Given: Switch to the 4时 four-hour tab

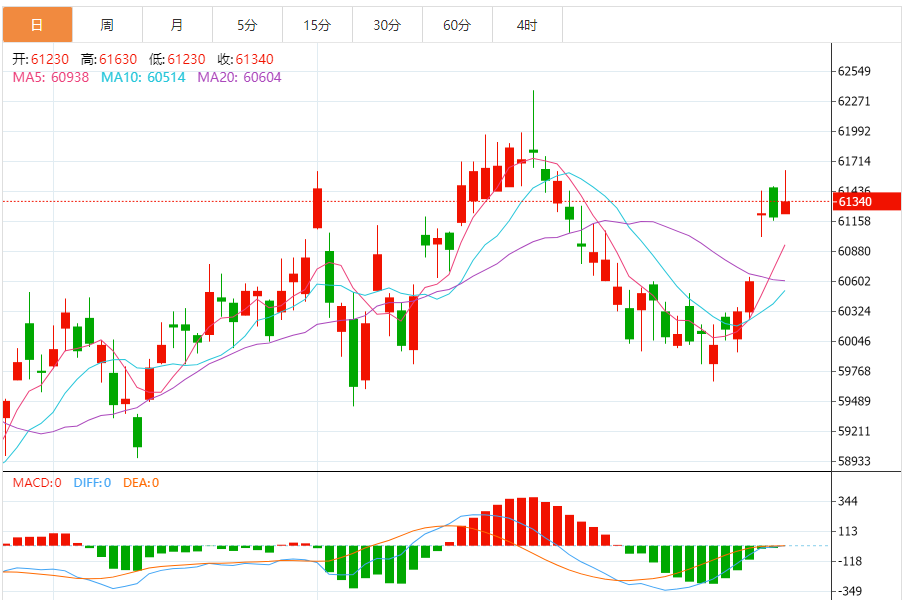Looking at the screenshot, I should pos(527,25).
